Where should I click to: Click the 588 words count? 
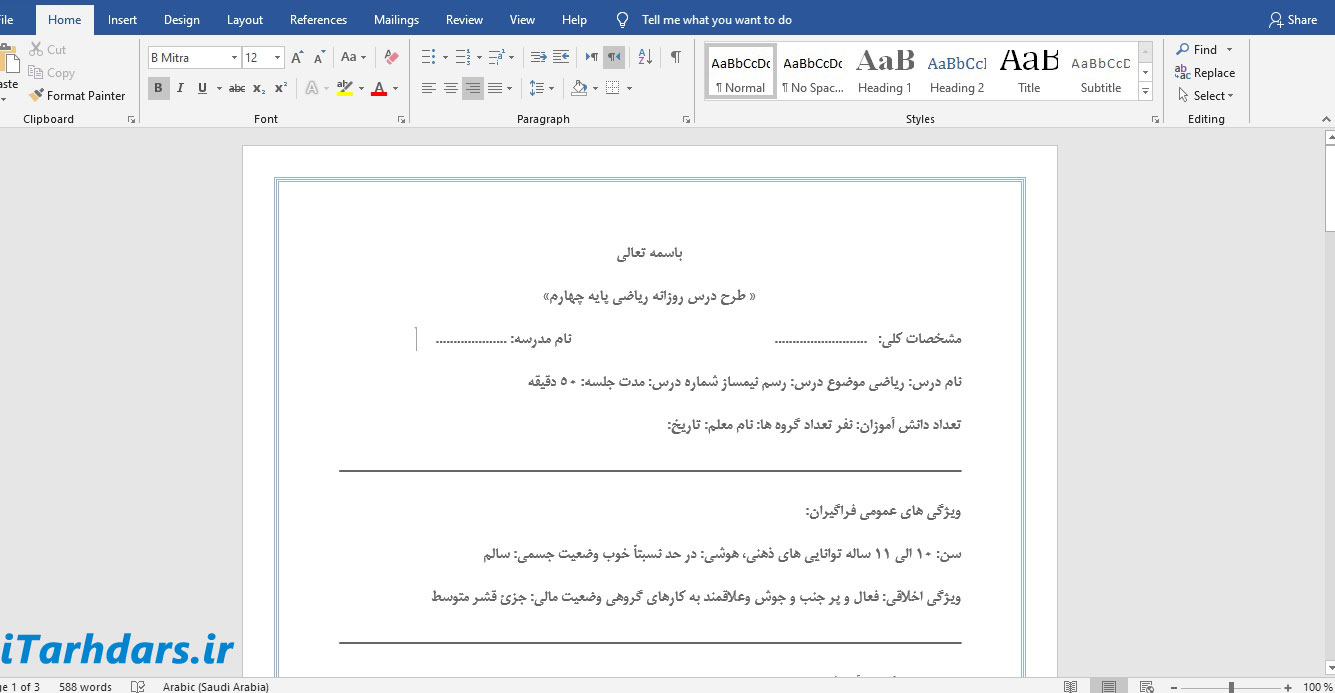pyautogui.click(x=85, y=687)
